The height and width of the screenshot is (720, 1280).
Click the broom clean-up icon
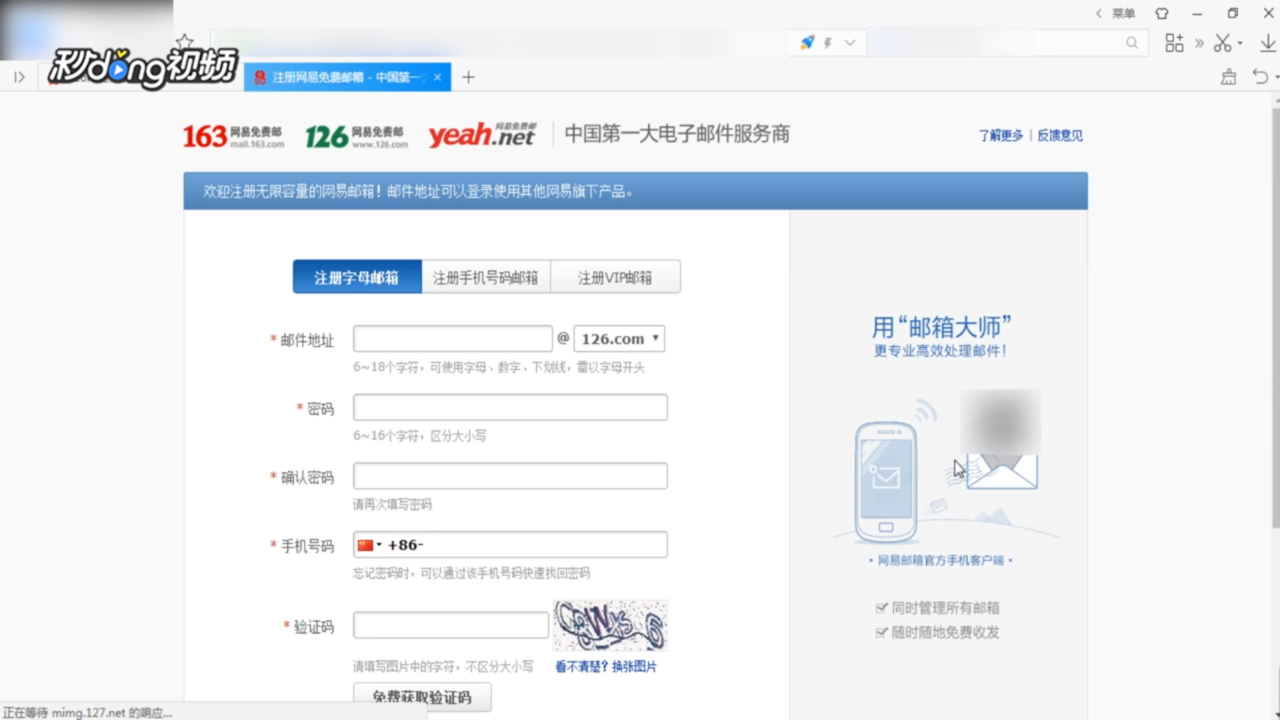1229,77
